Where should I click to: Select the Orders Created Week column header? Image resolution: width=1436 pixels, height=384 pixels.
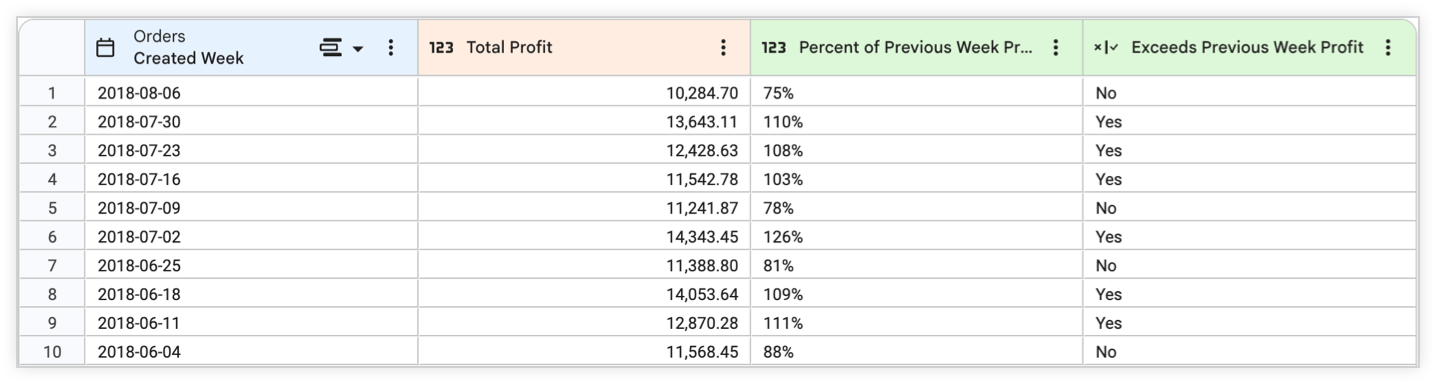click(251, 47)
